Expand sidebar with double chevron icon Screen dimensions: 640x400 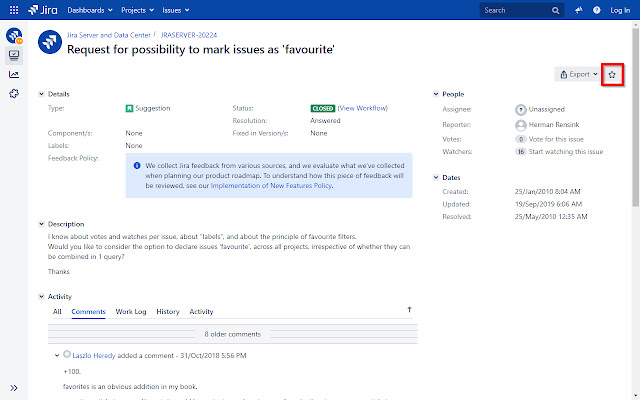14,388
